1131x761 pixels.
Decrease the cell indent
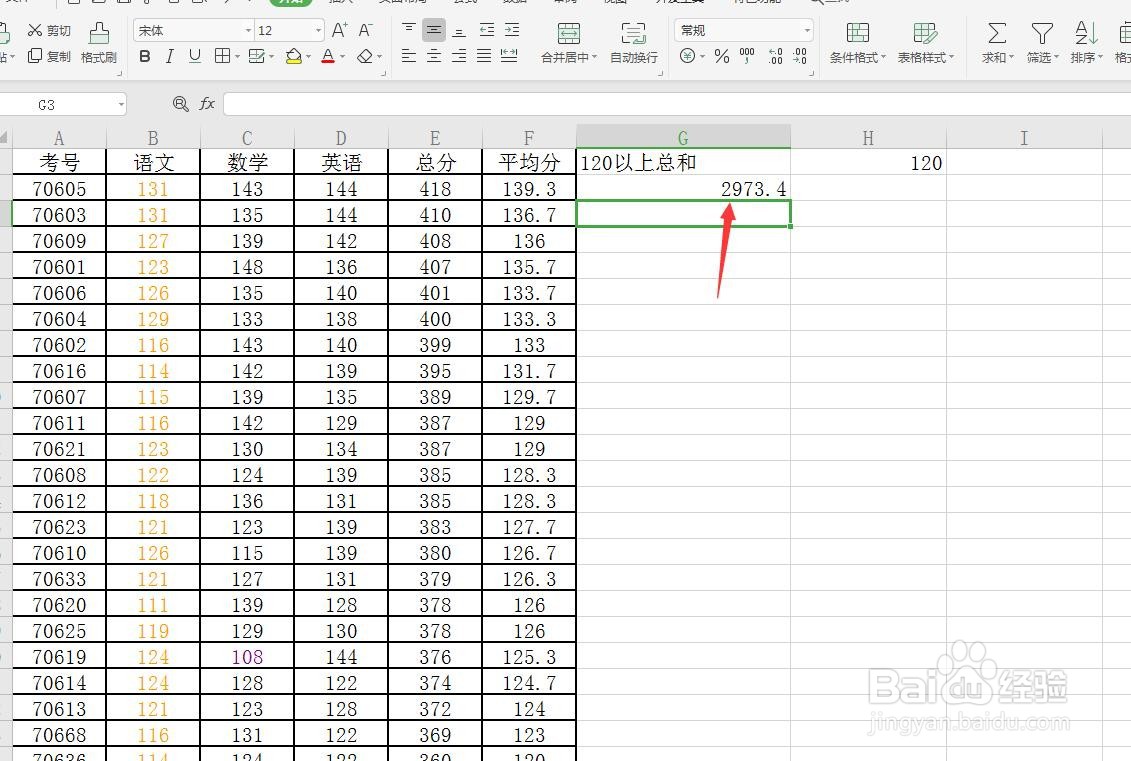click(x=487, y=30)
